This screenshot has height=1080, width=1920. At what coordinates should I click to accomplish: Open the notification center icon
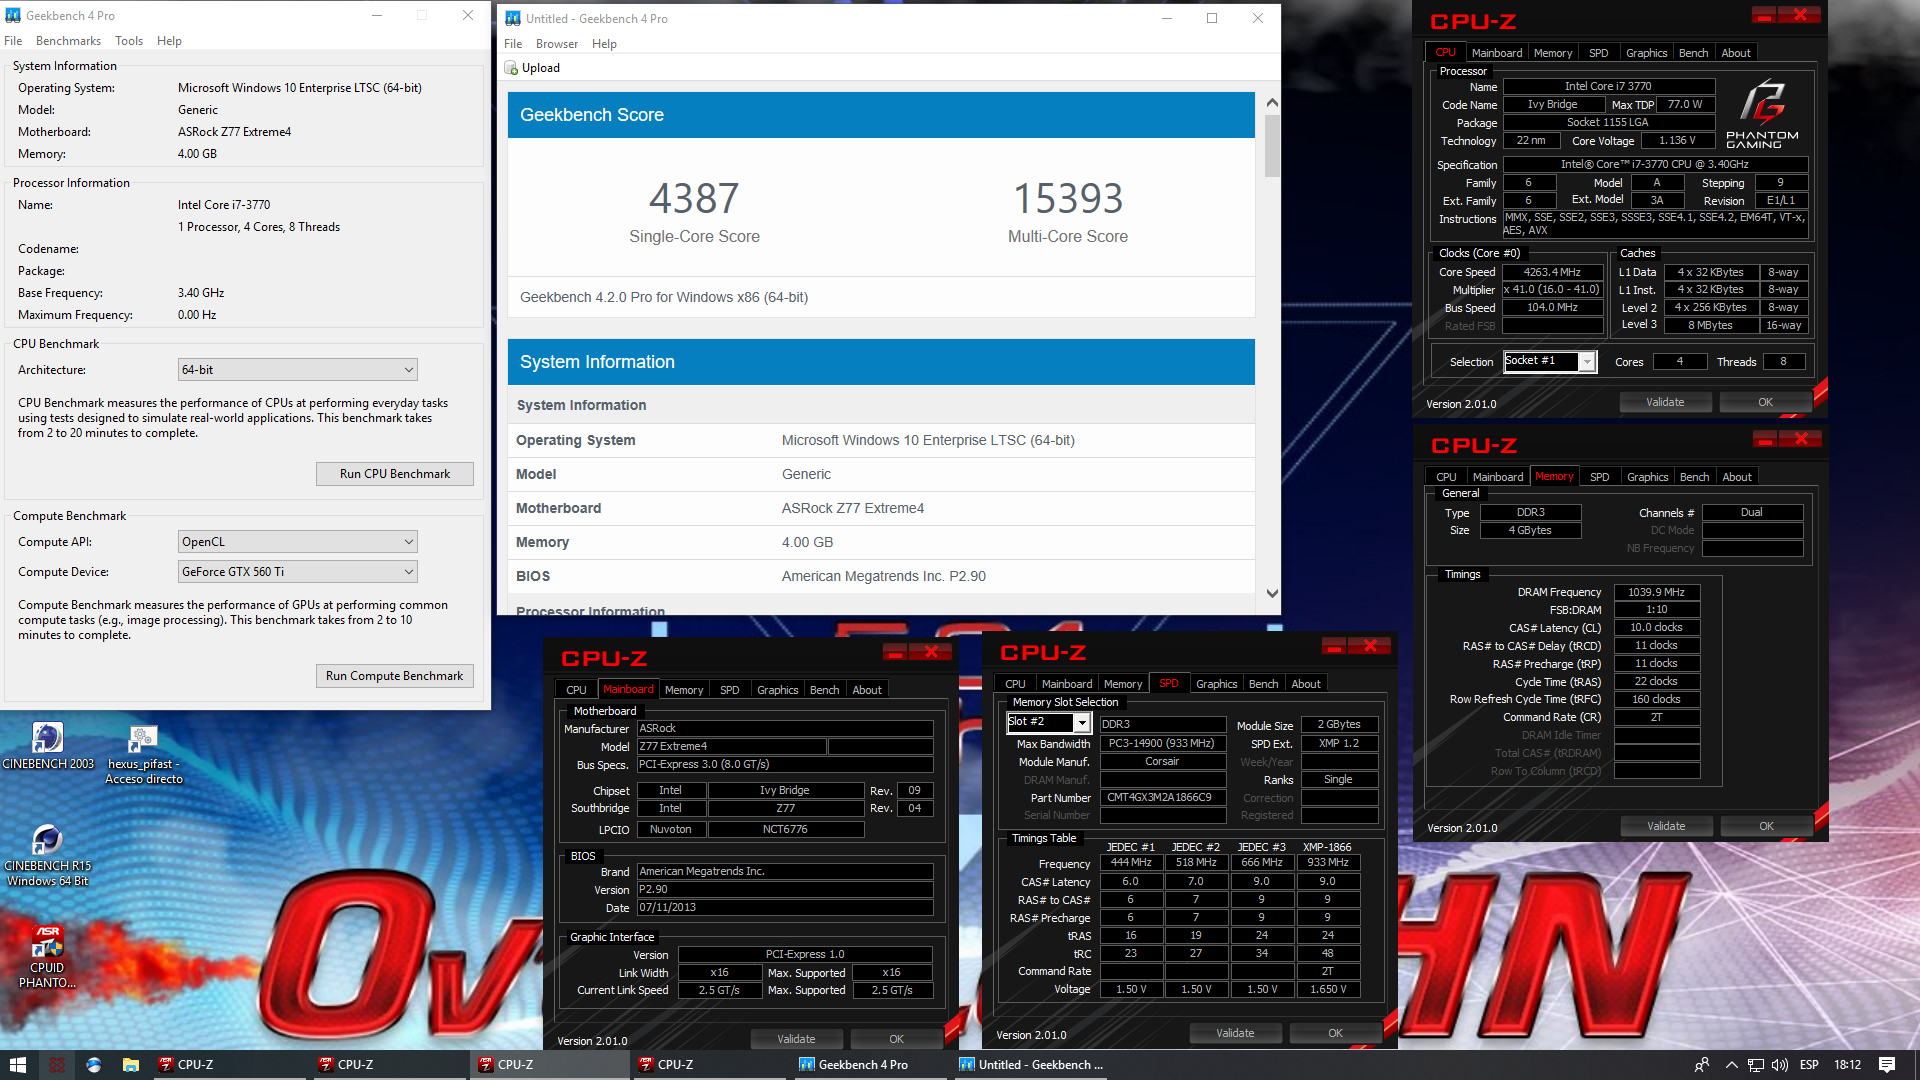(x=1887, y=1065)
